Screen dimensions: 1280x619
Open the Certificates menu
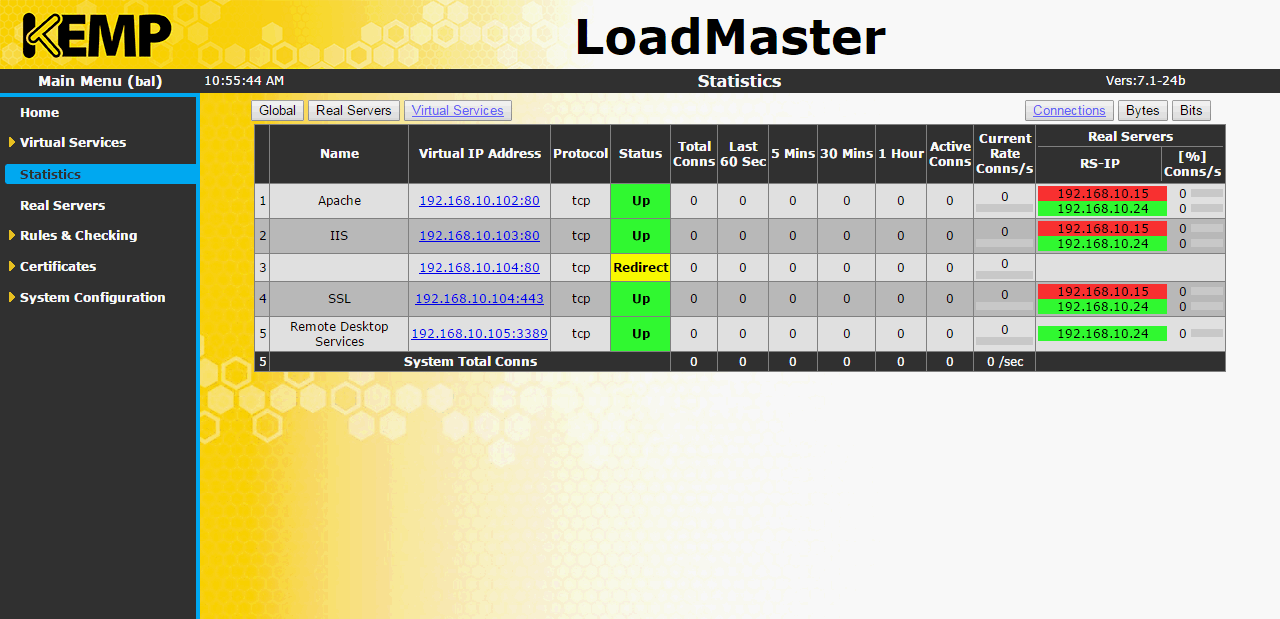point(58,266)
